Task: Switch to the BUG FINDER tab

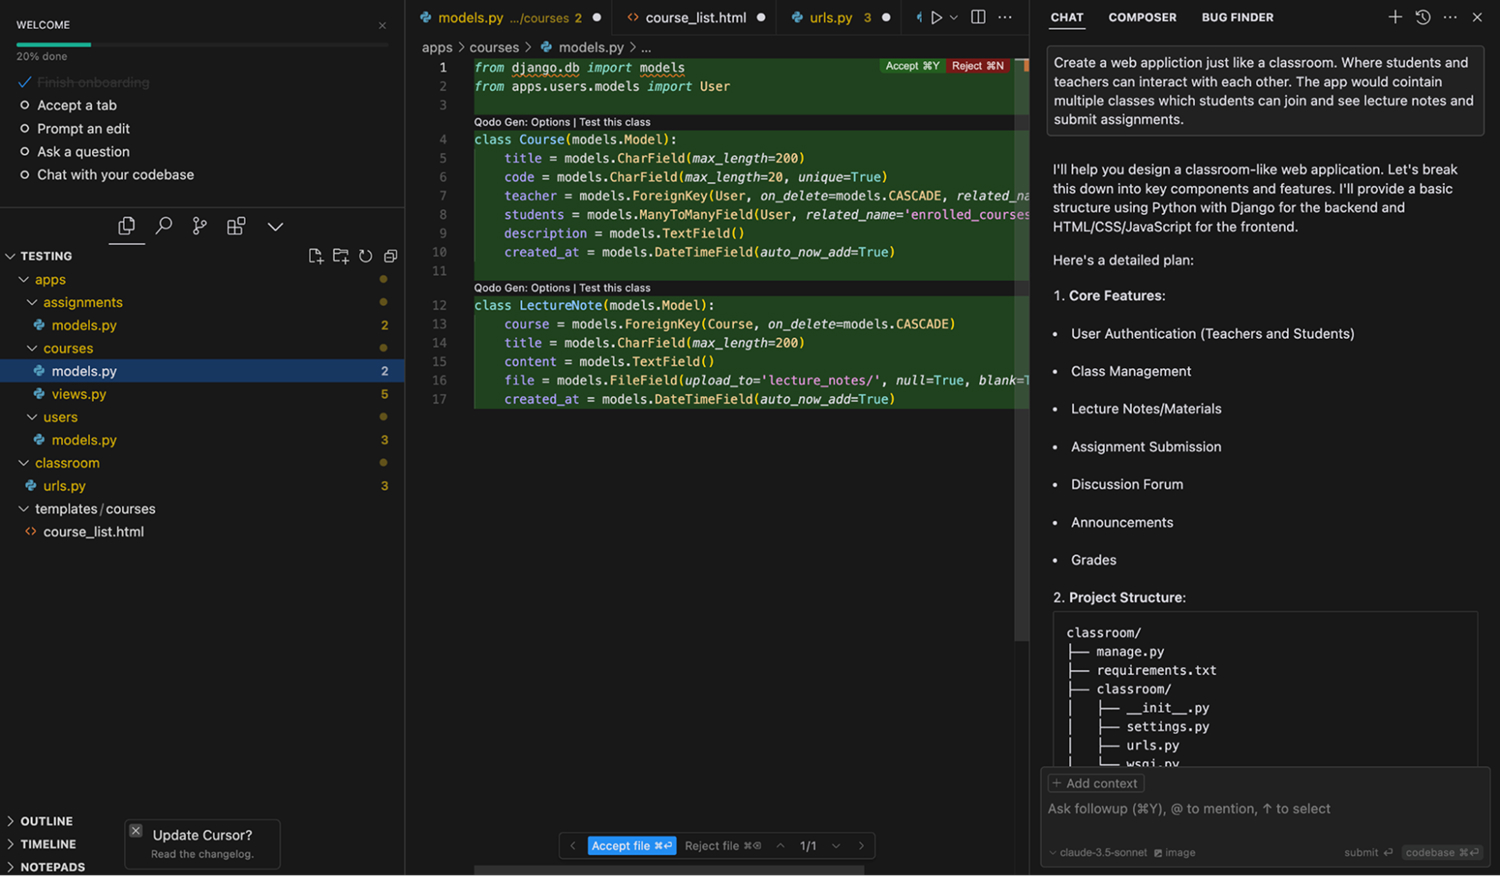Action: [x=1237, y=17]
